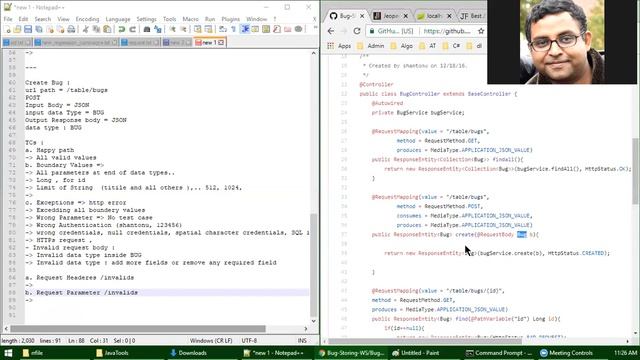Image resolution: width=640 pixels, height=360 pixels.
Task: Open Untitled - Paint from taskbar
Action: tap(416, 353)
